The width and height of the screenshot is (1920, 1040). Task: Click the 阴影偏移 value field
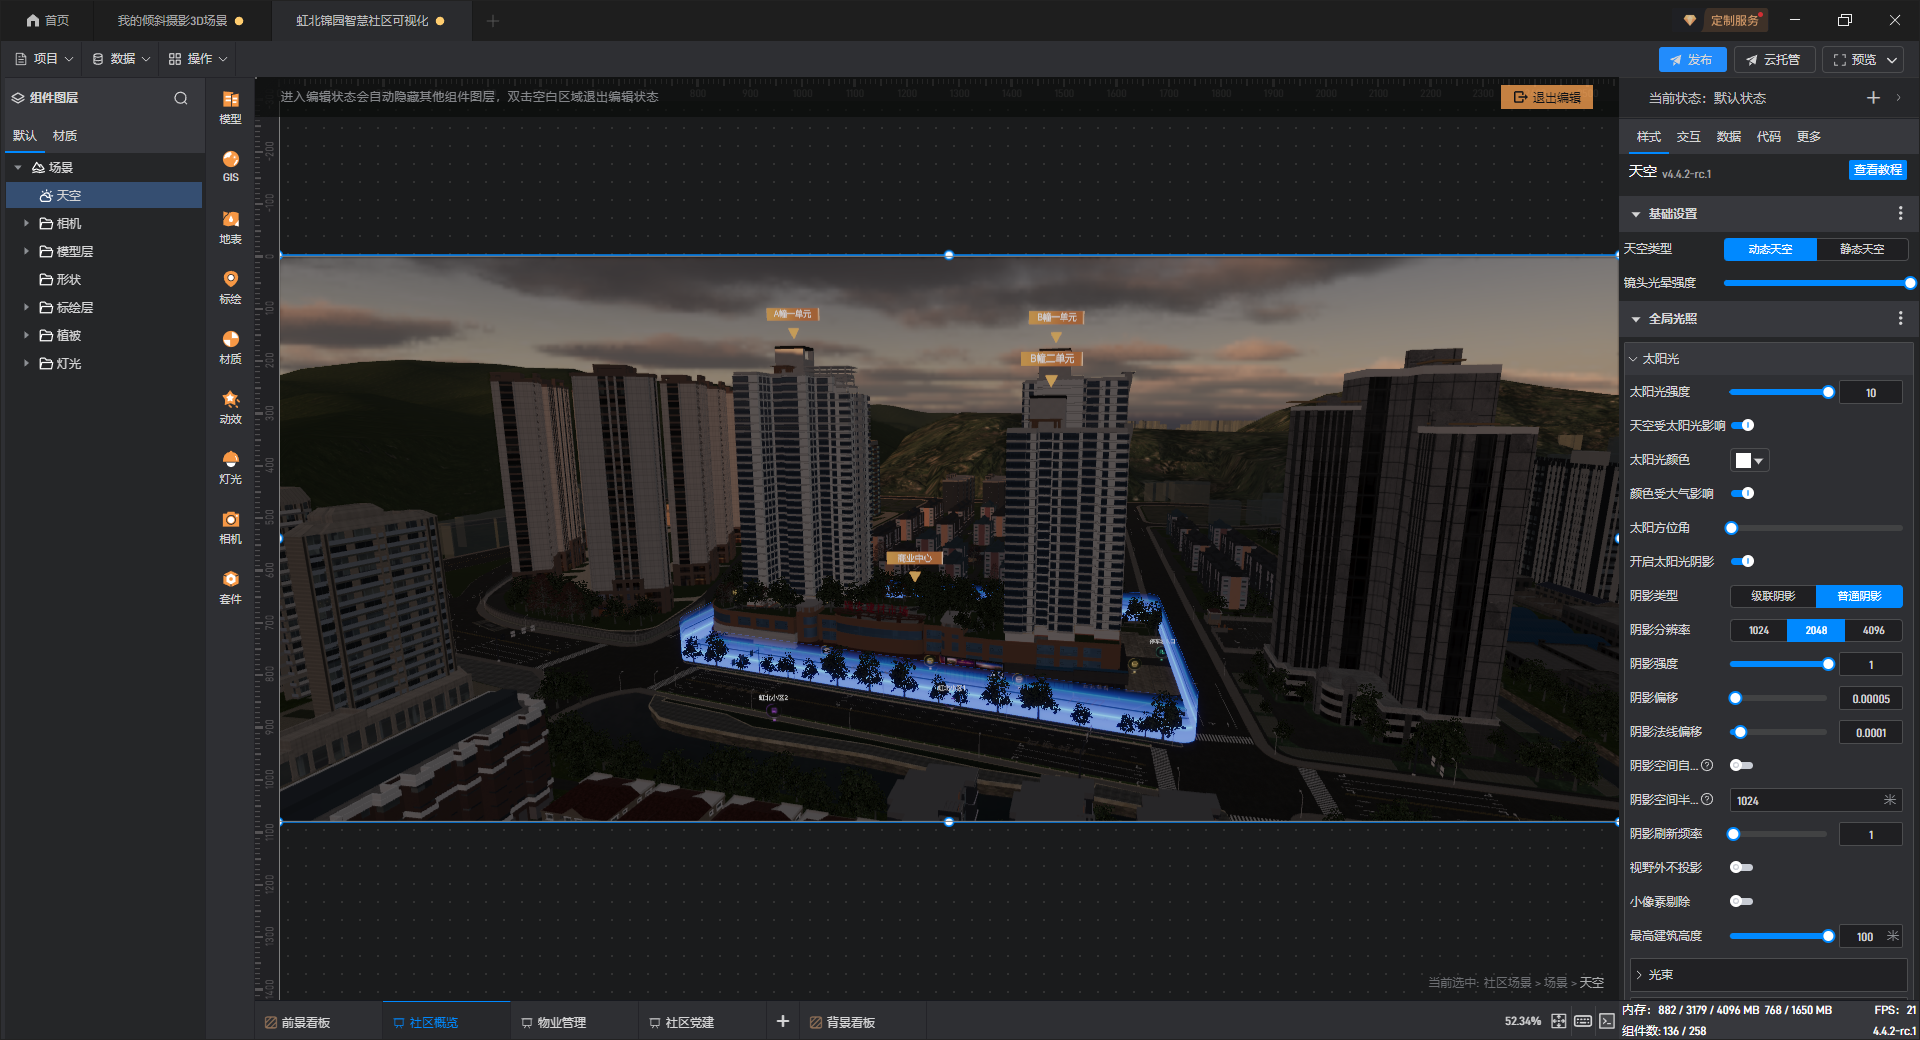tap(1871, 699)
